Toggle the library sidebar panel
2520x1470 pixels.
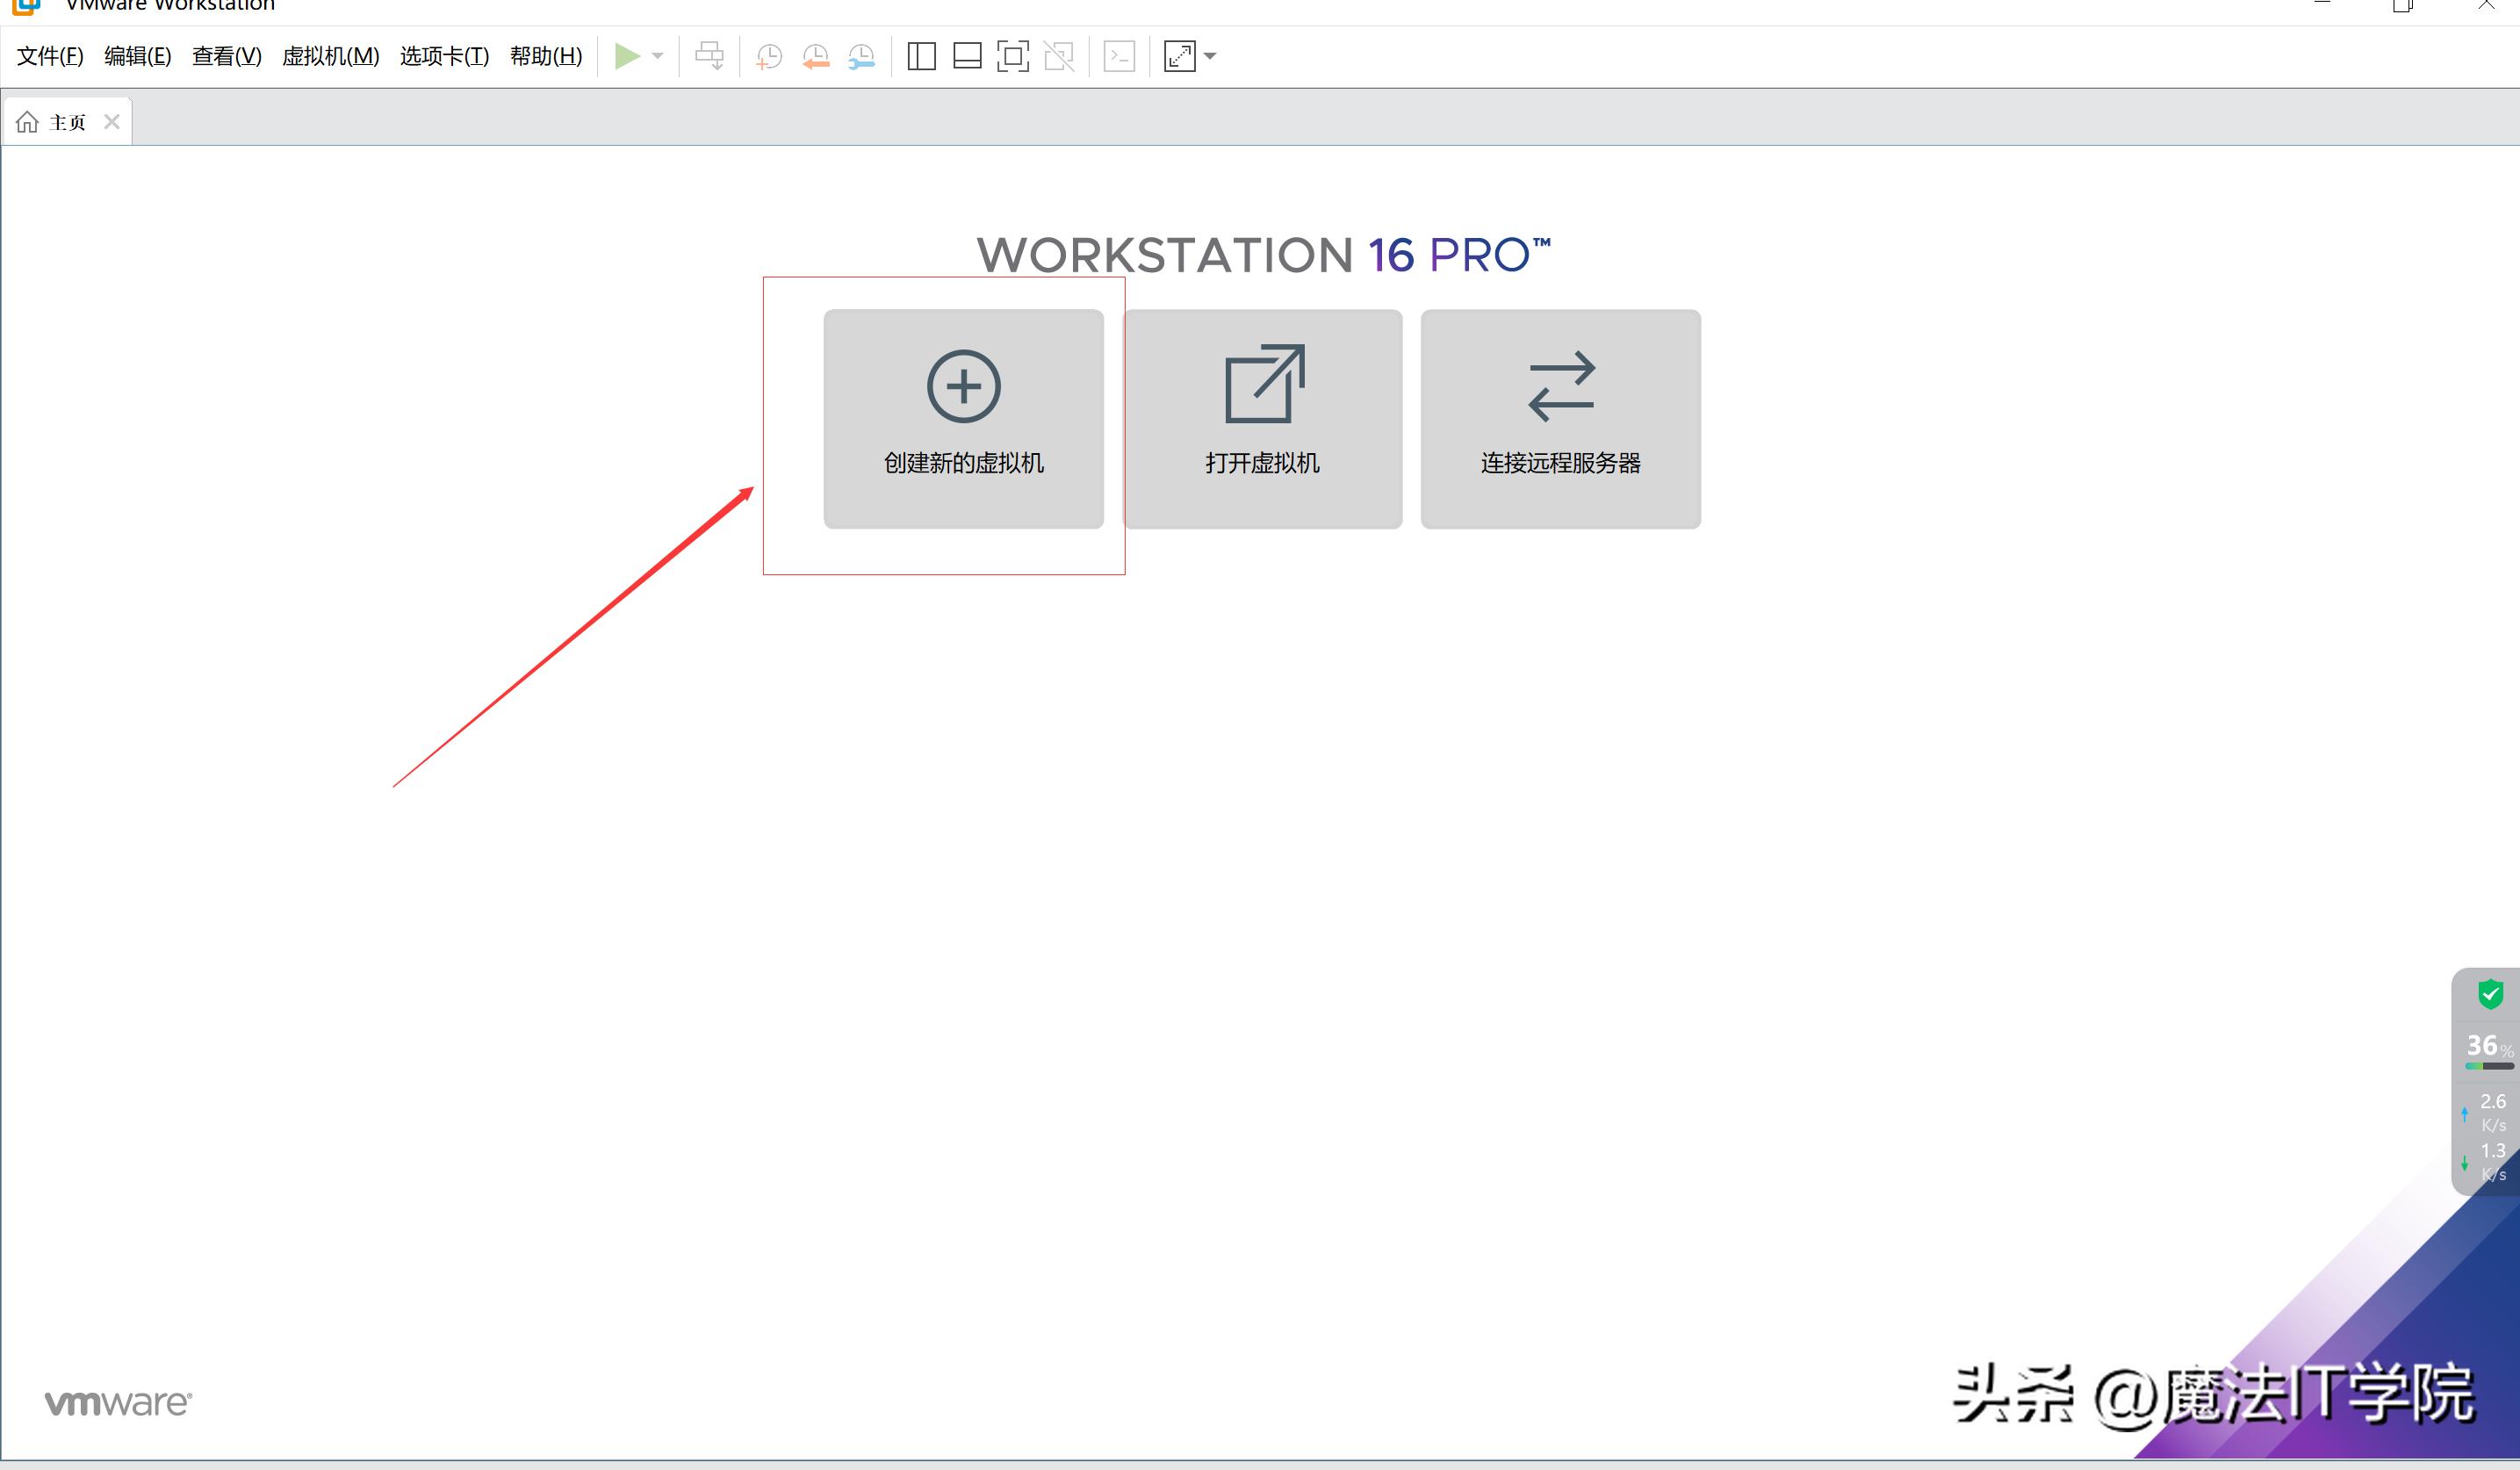click(920, 56)
